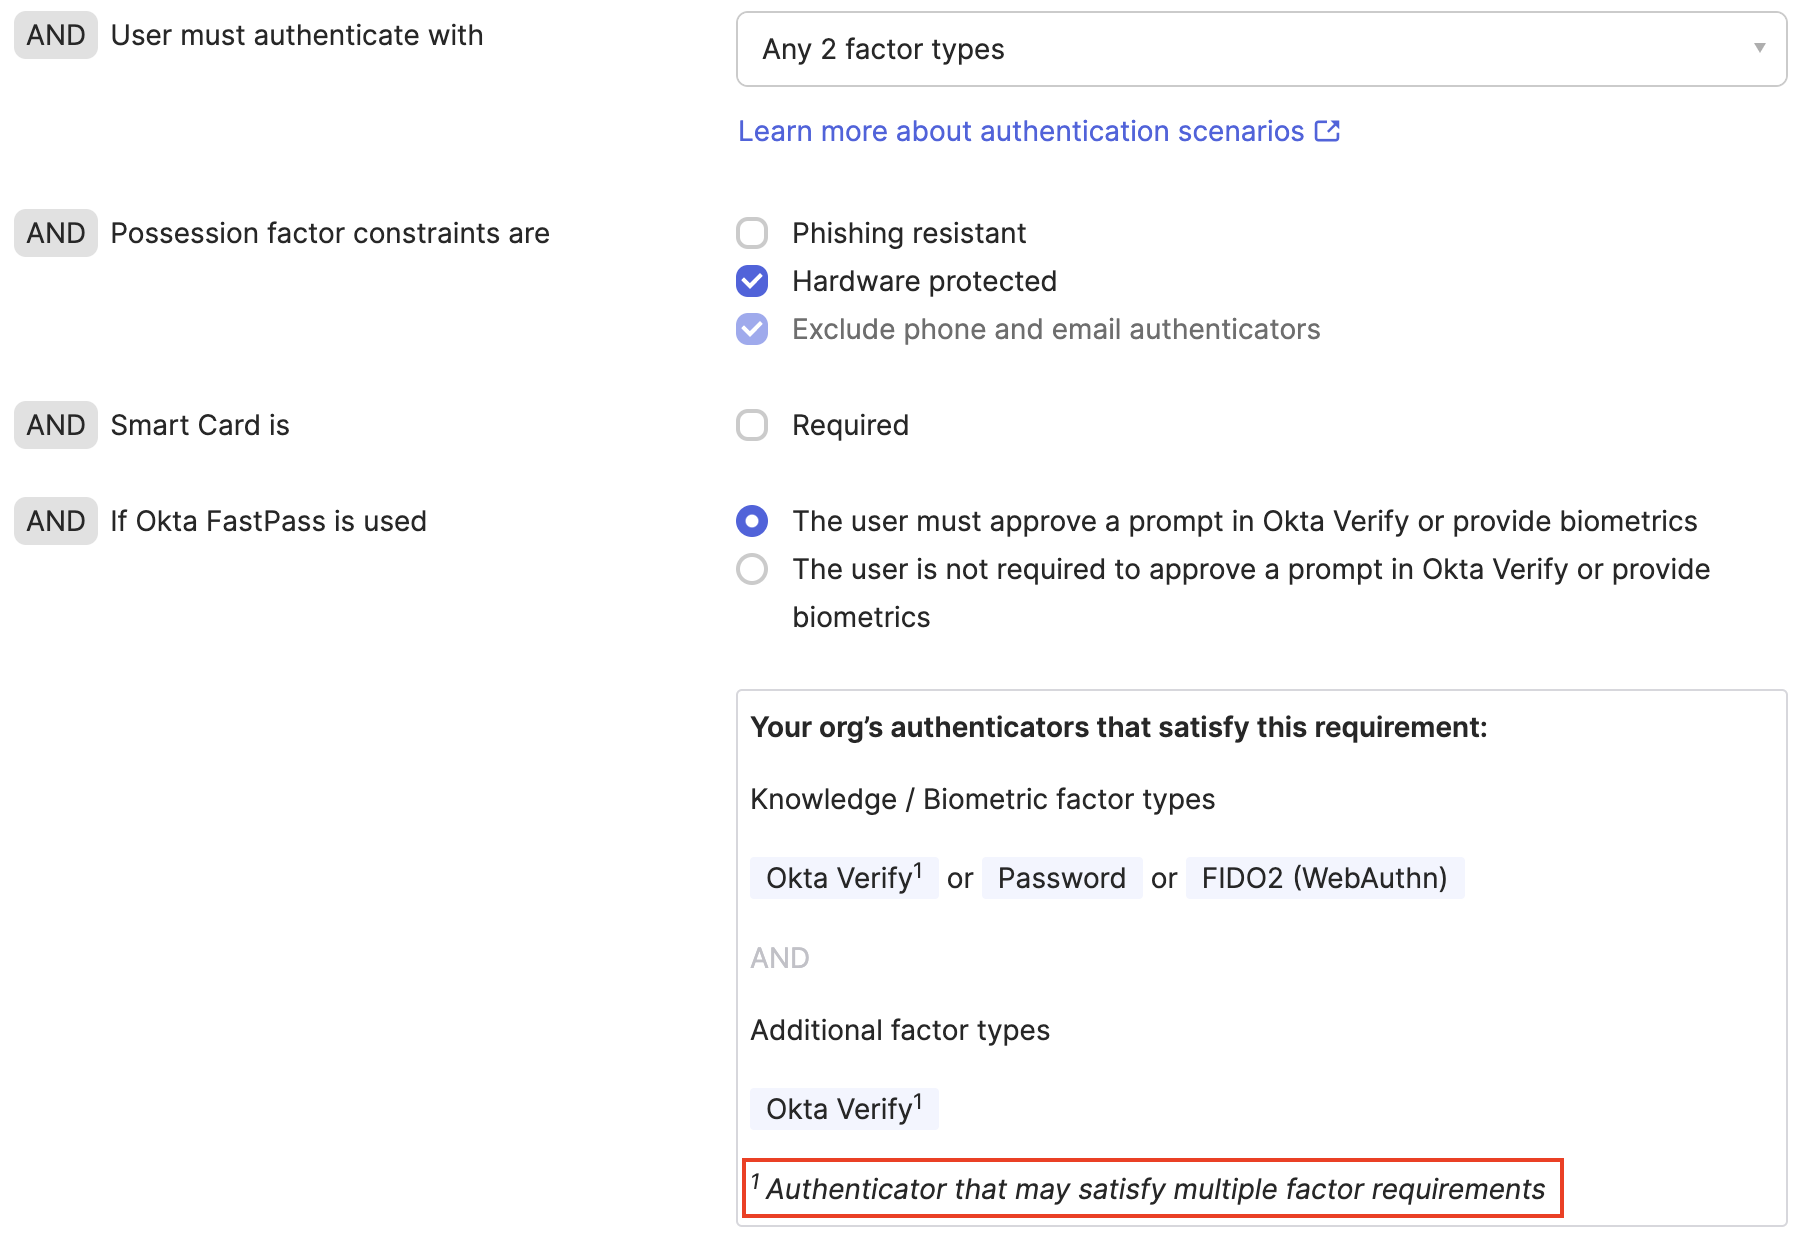Click Okta Verify chip under Additional factor types
Screen dimensions: 1806x1240
(x=843, y=1109)
